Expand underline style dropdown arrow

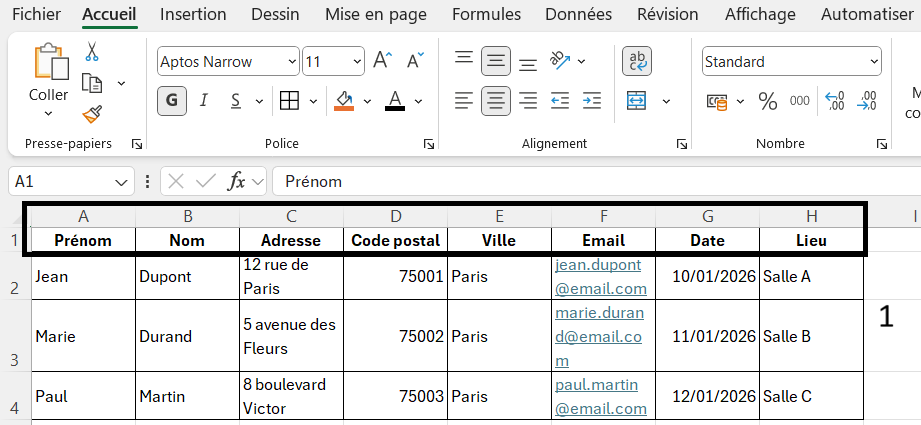tap(259, 102)
